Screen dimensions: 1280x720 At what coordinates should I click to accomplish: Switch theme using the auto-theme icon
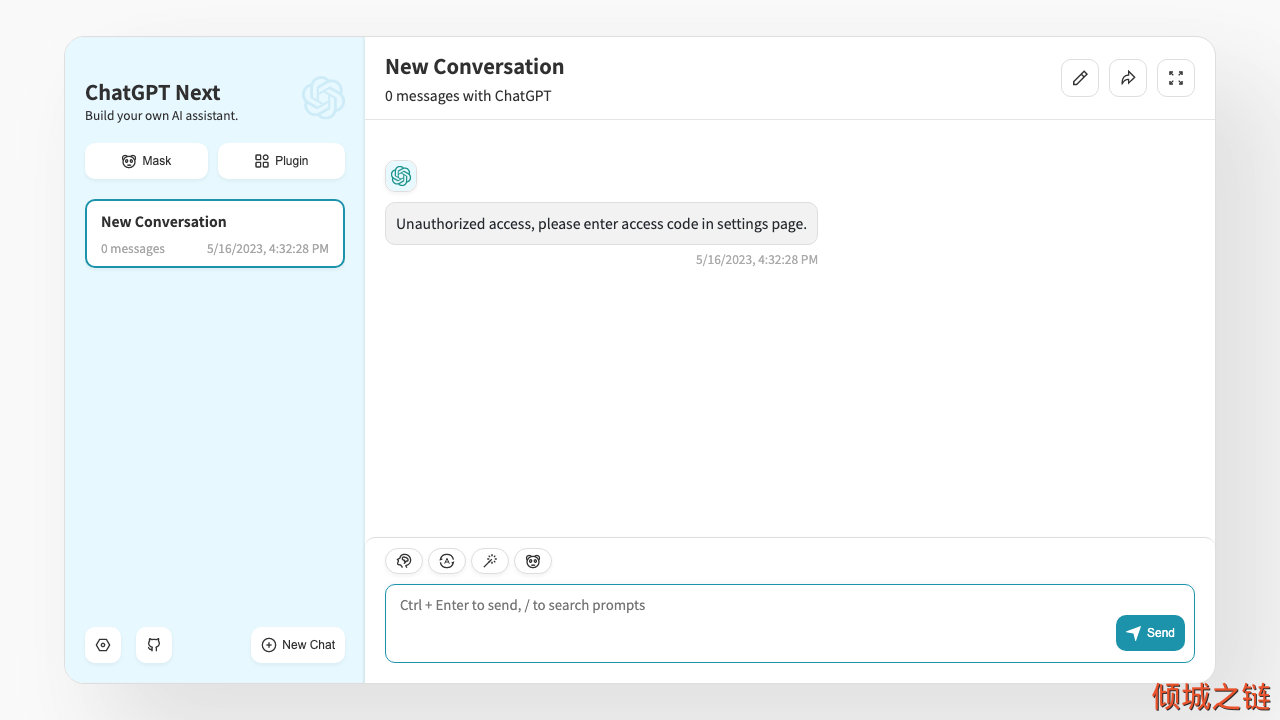click(x=447, y=561)
